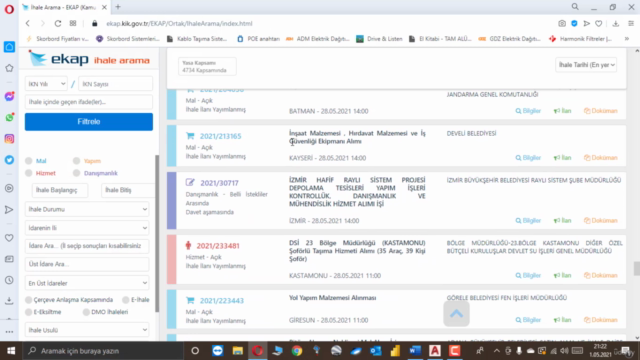640x360 pixels.
Task: Select the Mal radio option
Action: [29, 161]
